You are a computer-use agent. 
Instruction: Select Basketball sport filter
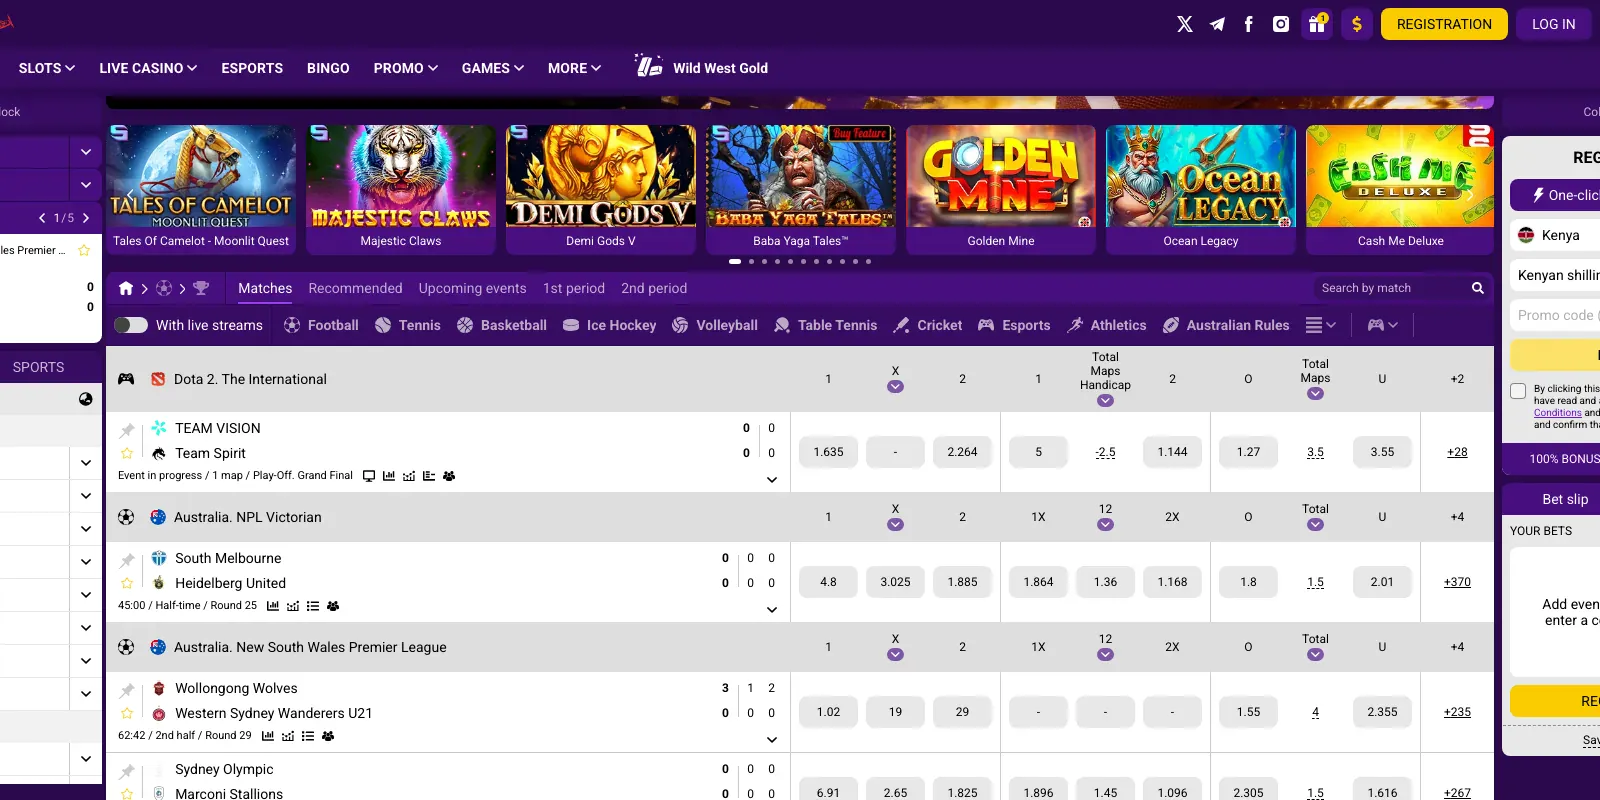(502, 325)
